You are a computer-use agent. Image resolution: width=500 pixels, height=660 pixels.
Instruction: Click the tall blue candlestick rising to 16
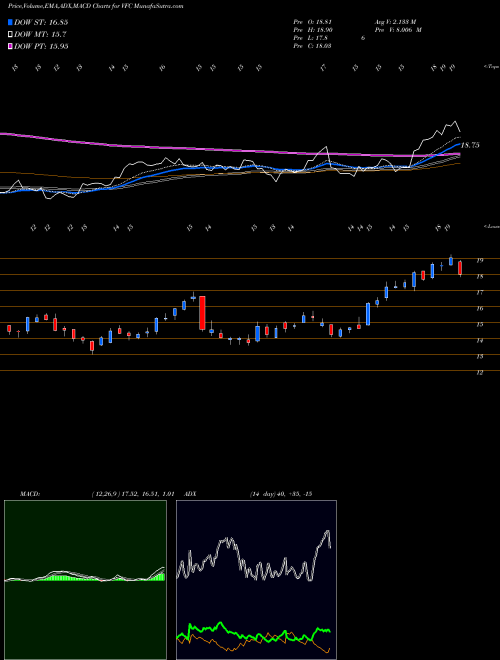click(x=368, y=314)
